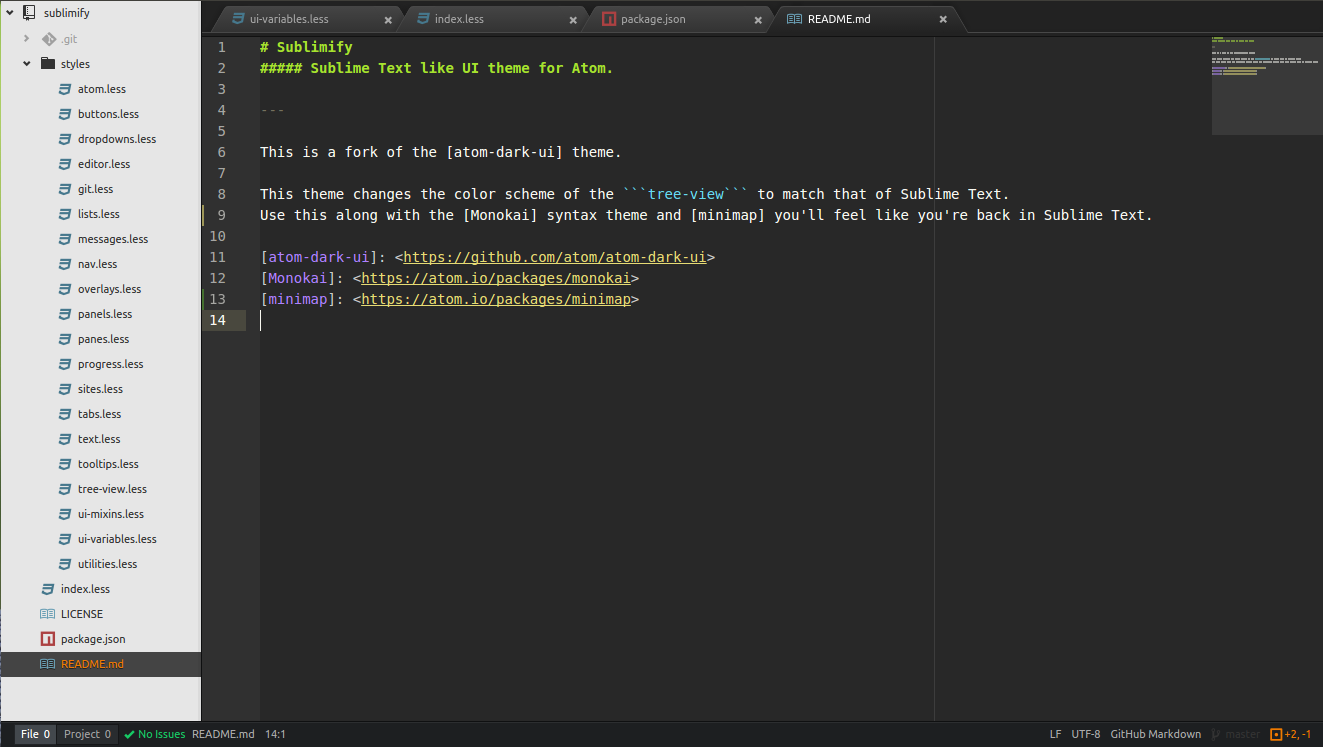Click the sublimify repository icon
Screen dimensions: 1323x747
pyautogui.click(x=29, y=14)
